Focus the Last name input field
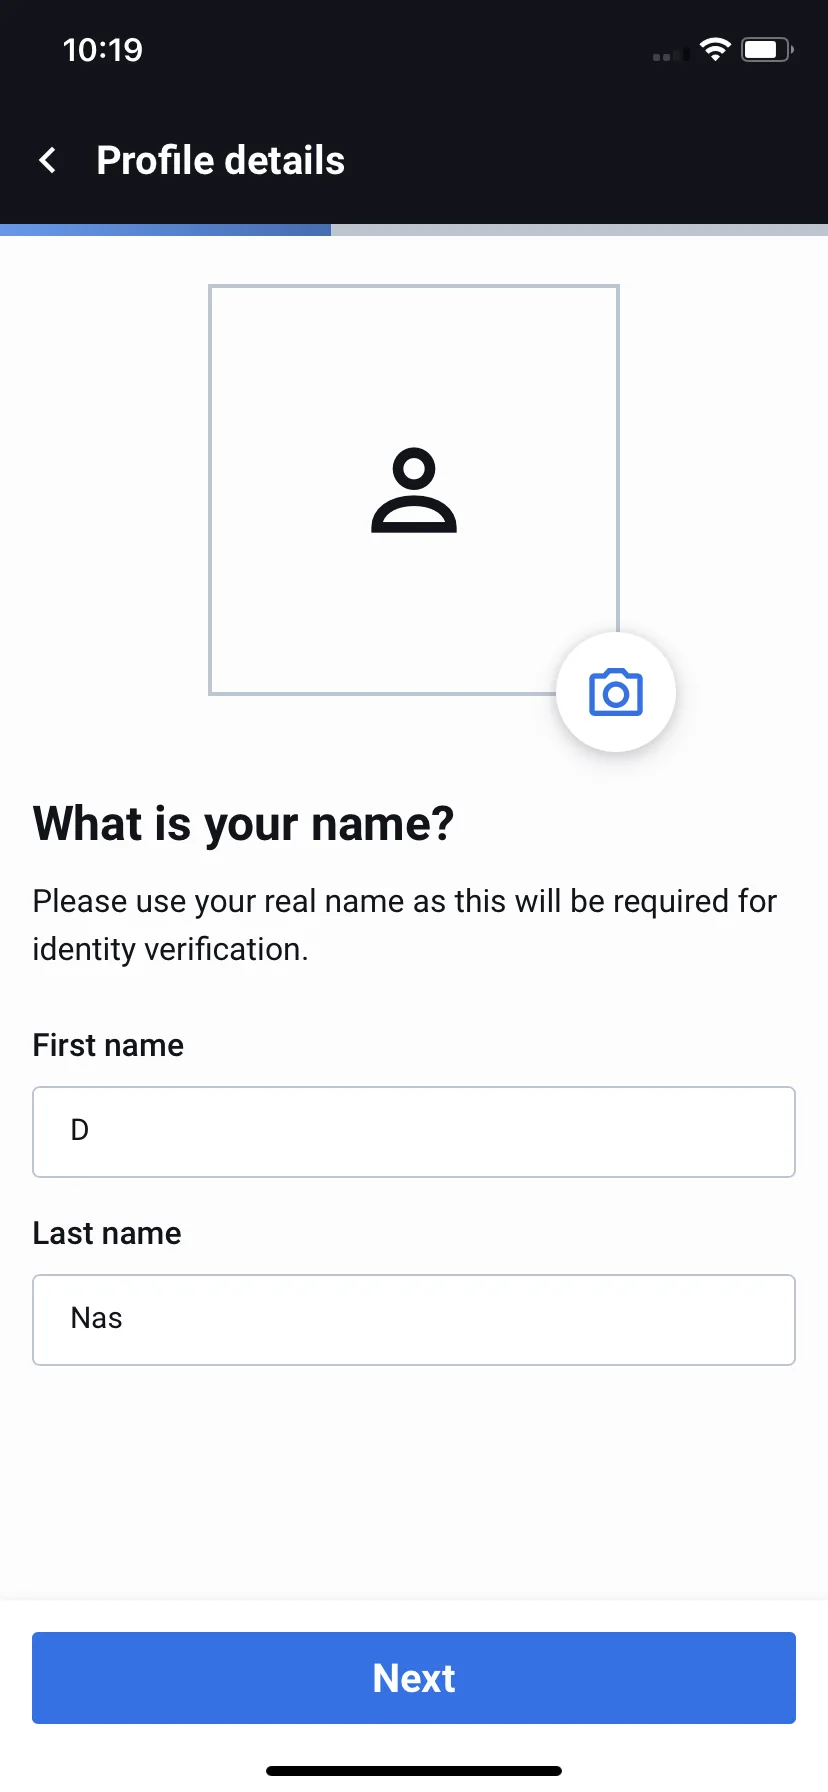Image resolution: width=828 pixels, height=1792 pixels. 414,1320
